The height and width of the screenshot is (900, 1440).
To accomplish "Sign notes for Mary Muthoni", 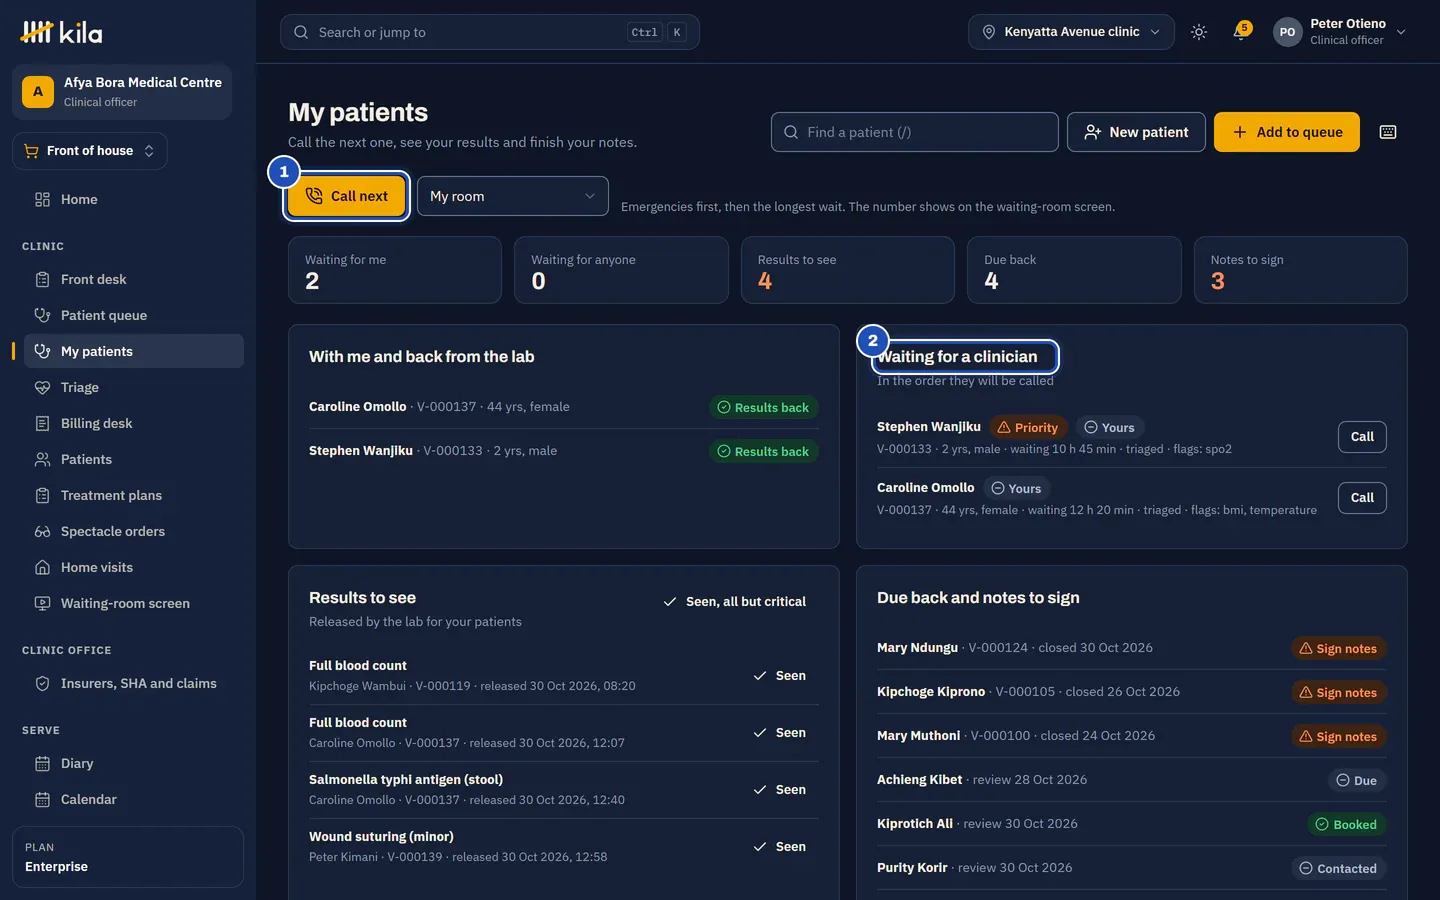I will coord(1339,737).
